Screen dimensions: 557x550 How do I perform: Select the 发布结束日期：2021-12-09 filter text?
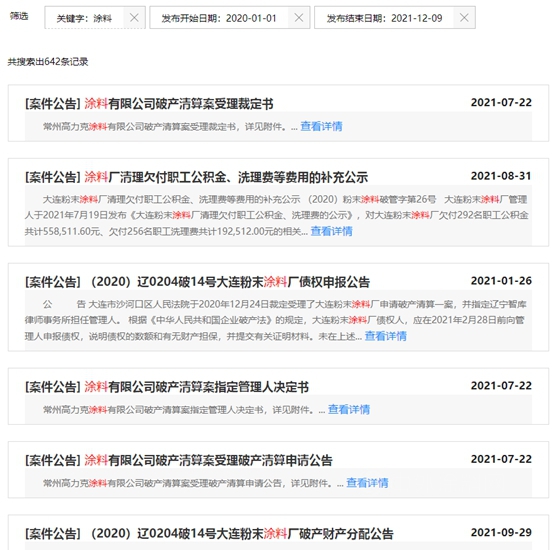click(x=384, y=18)
